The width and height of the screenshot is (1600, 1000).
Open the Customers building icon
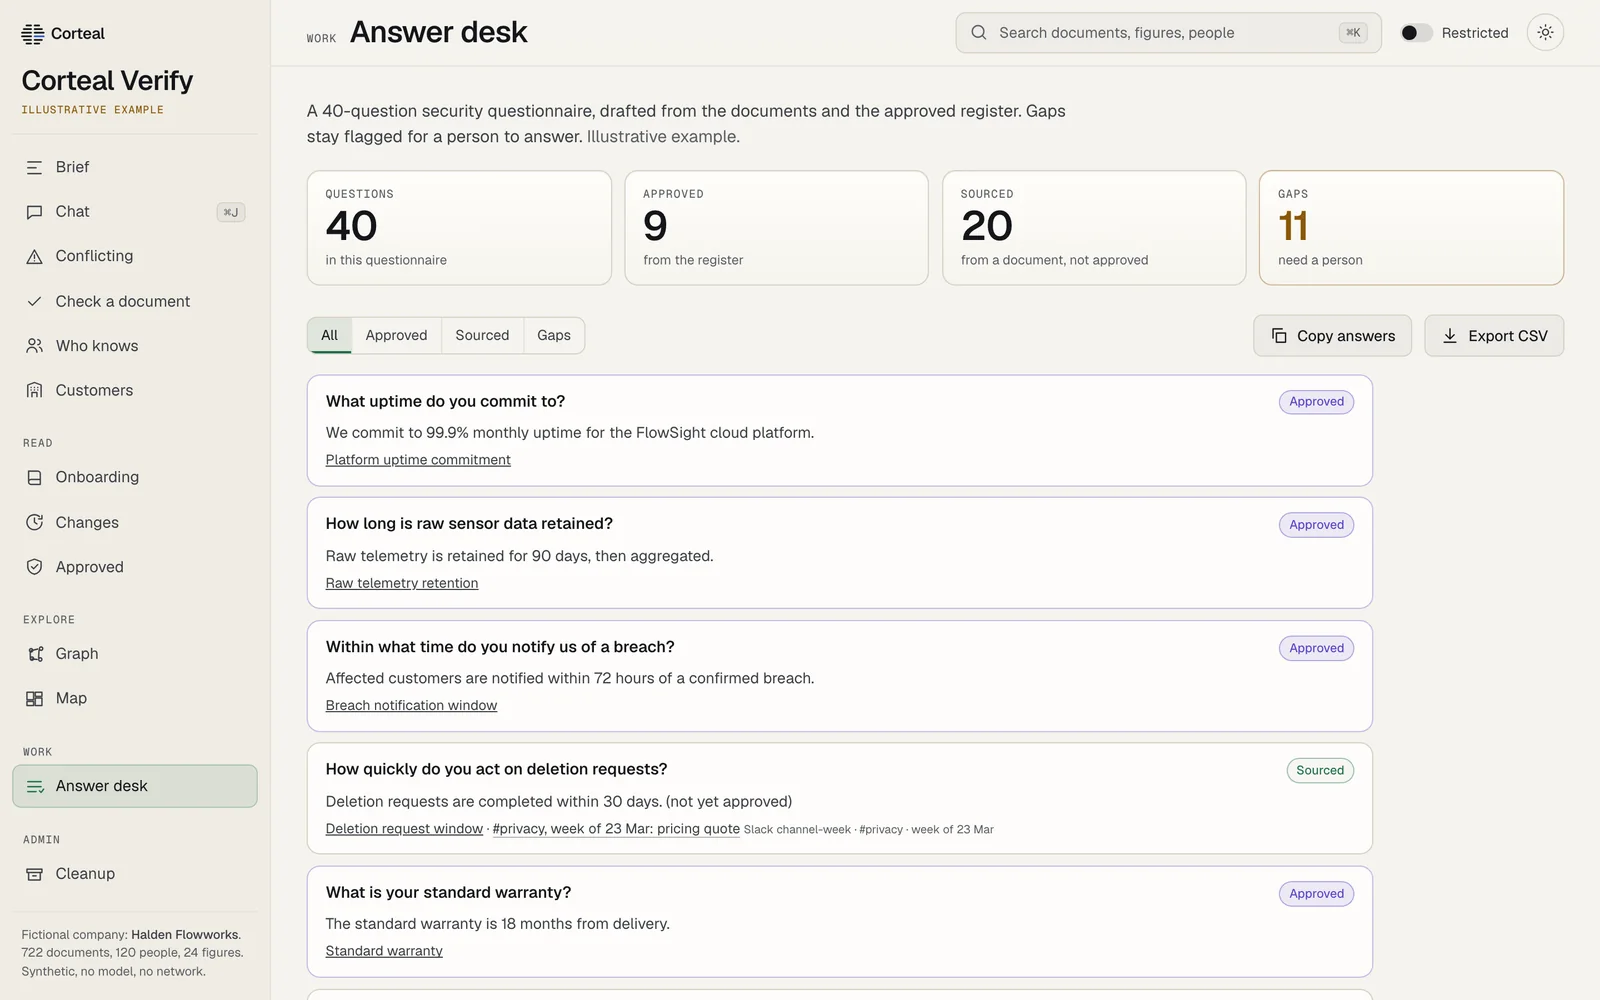click(34, 391)
